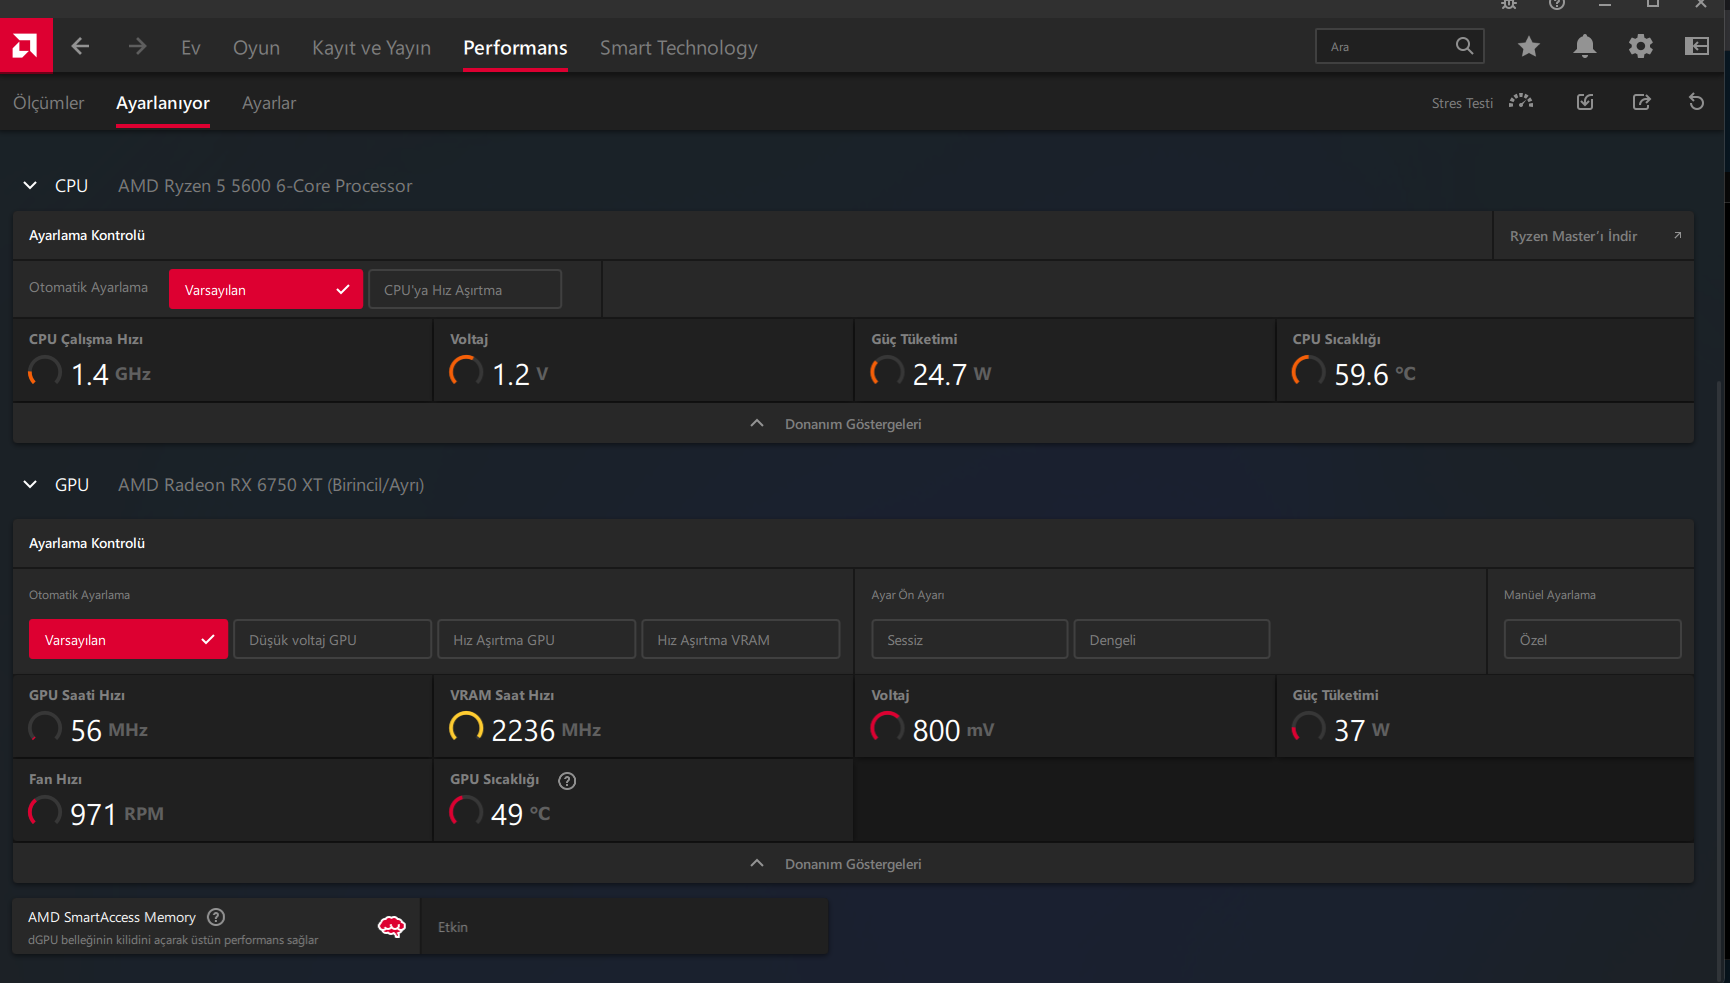Viewport: 1730px width, 983px height.
Task: Go forward with the right arrow
Action: [x=137, y=46]
